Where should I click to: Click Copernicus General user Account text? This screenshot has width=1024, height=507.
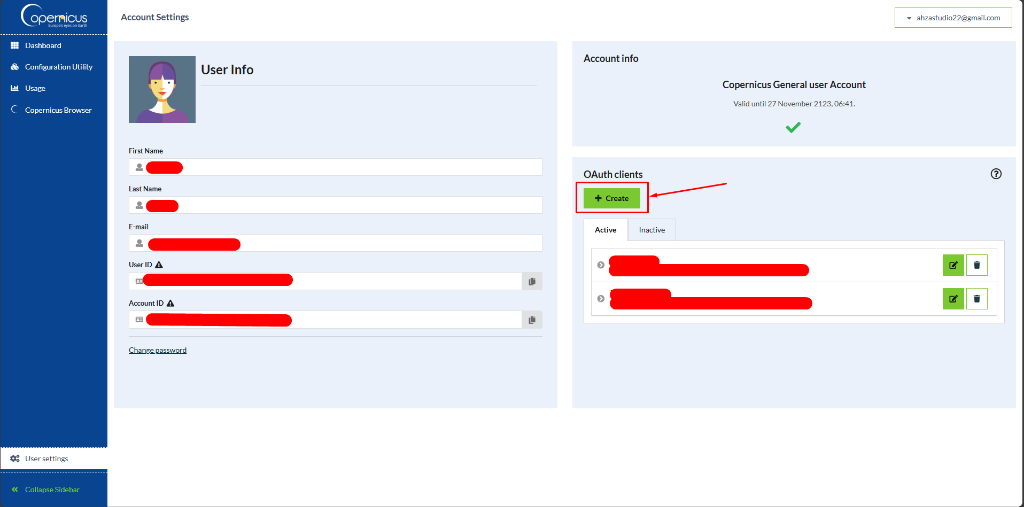click(793, 85)
